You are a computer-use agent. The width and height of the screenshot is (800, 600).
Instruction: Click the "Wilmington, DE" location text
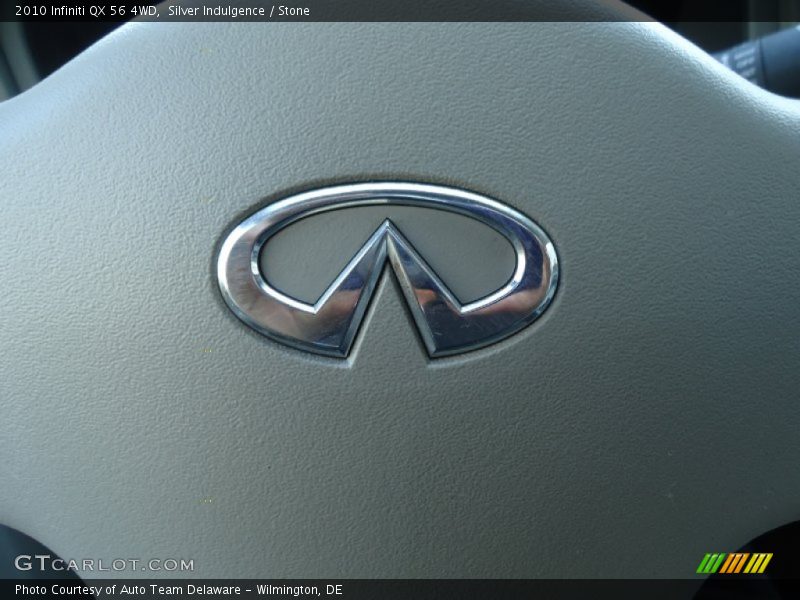coord(299,590)
